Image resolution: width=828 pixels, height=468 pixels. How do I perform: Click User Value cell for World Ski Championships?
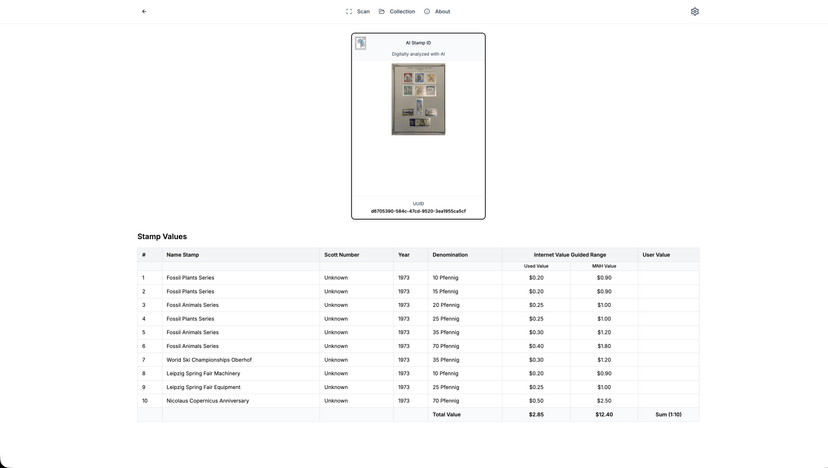point(668,360)
